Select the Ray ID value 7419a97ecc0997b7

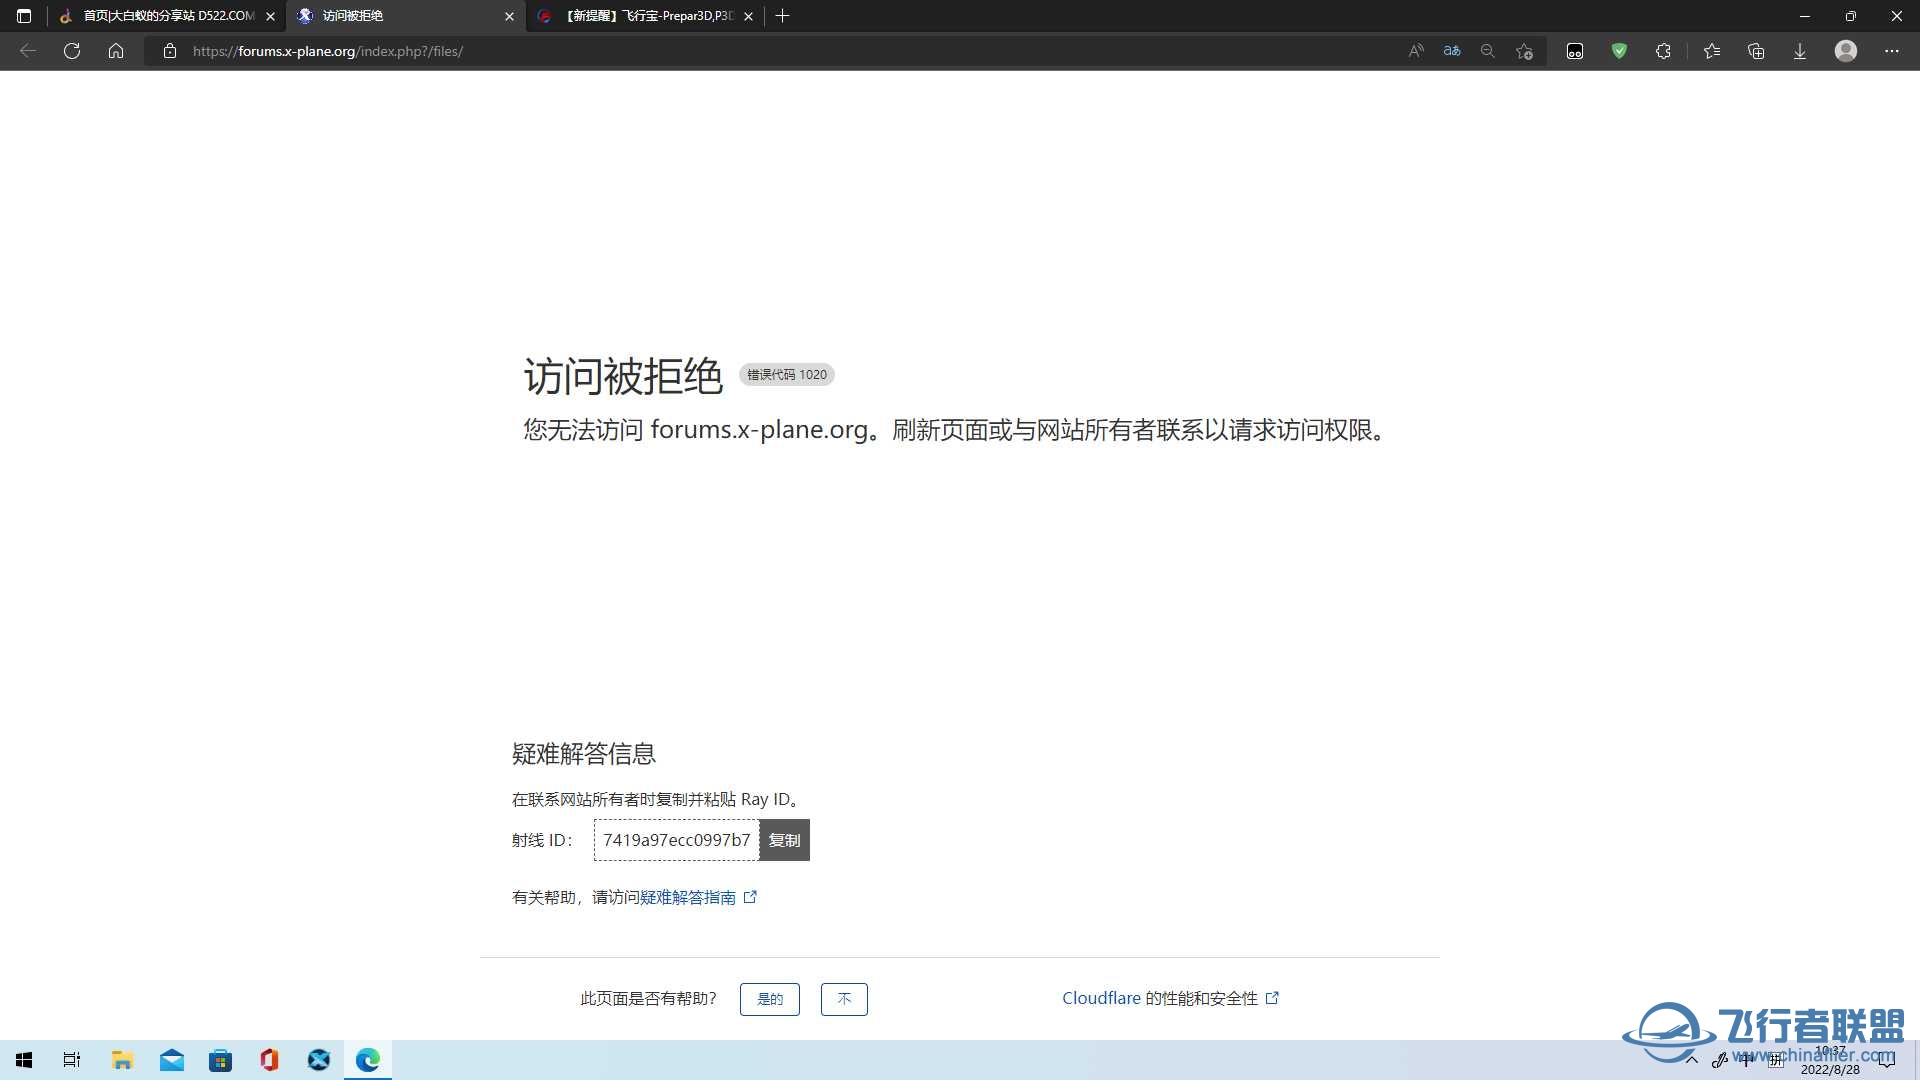pyautogui.click(x=676, y=840)
